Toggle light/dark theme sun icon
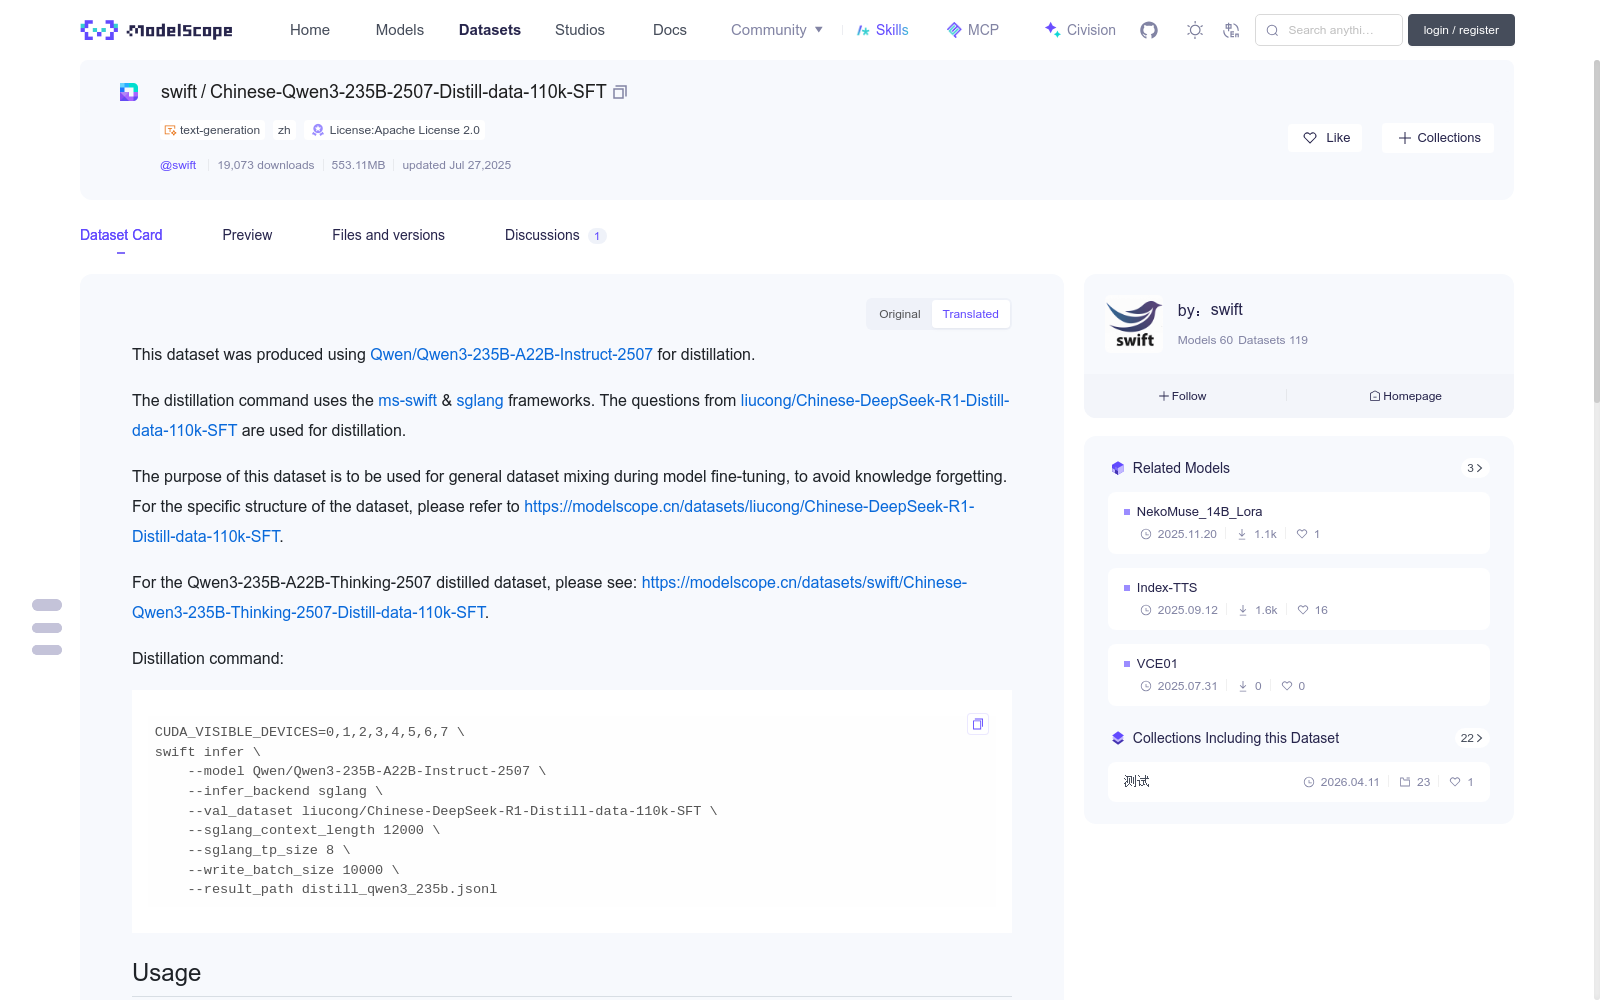 (x=1195, y=30)
